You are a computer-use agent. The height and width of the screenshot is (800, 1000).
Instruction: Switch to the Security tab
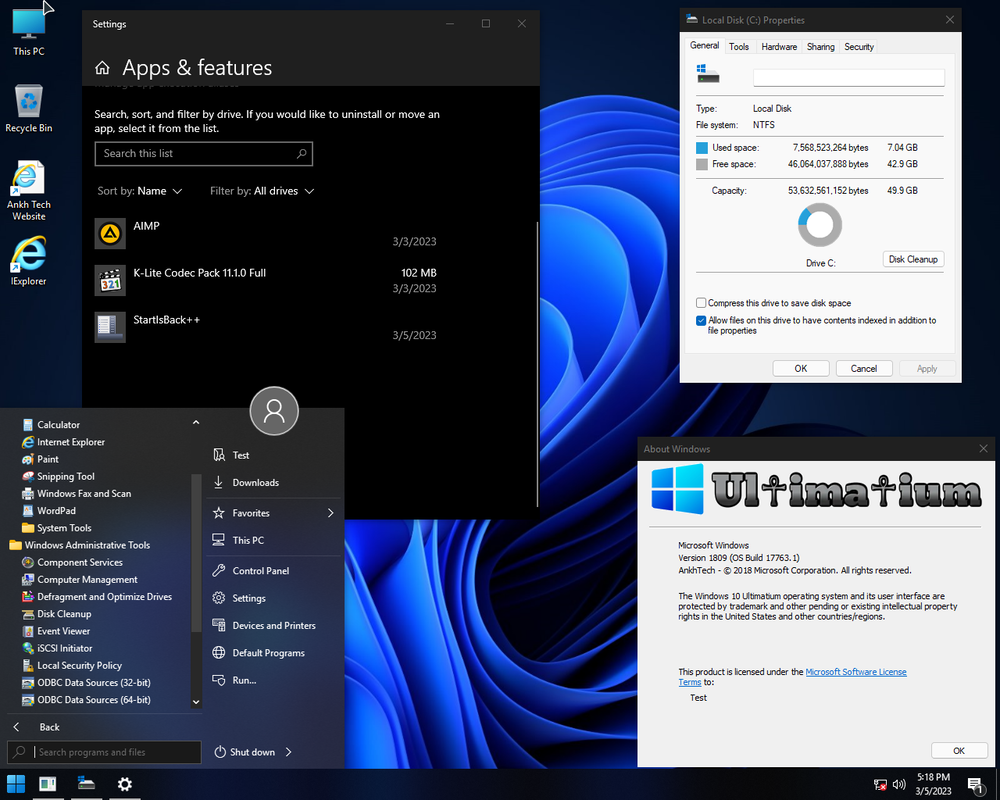859,47
